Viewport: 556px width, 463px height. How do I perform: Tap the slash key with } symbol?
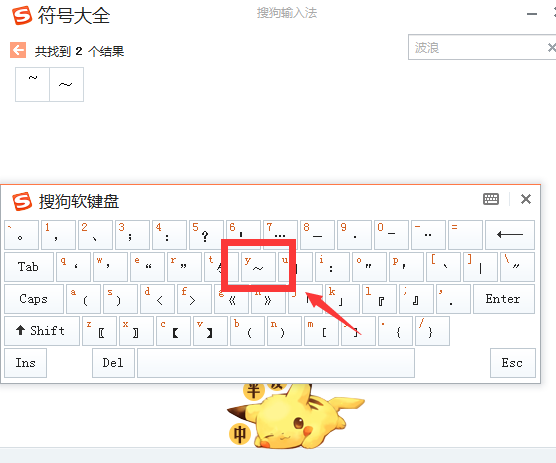432,331
